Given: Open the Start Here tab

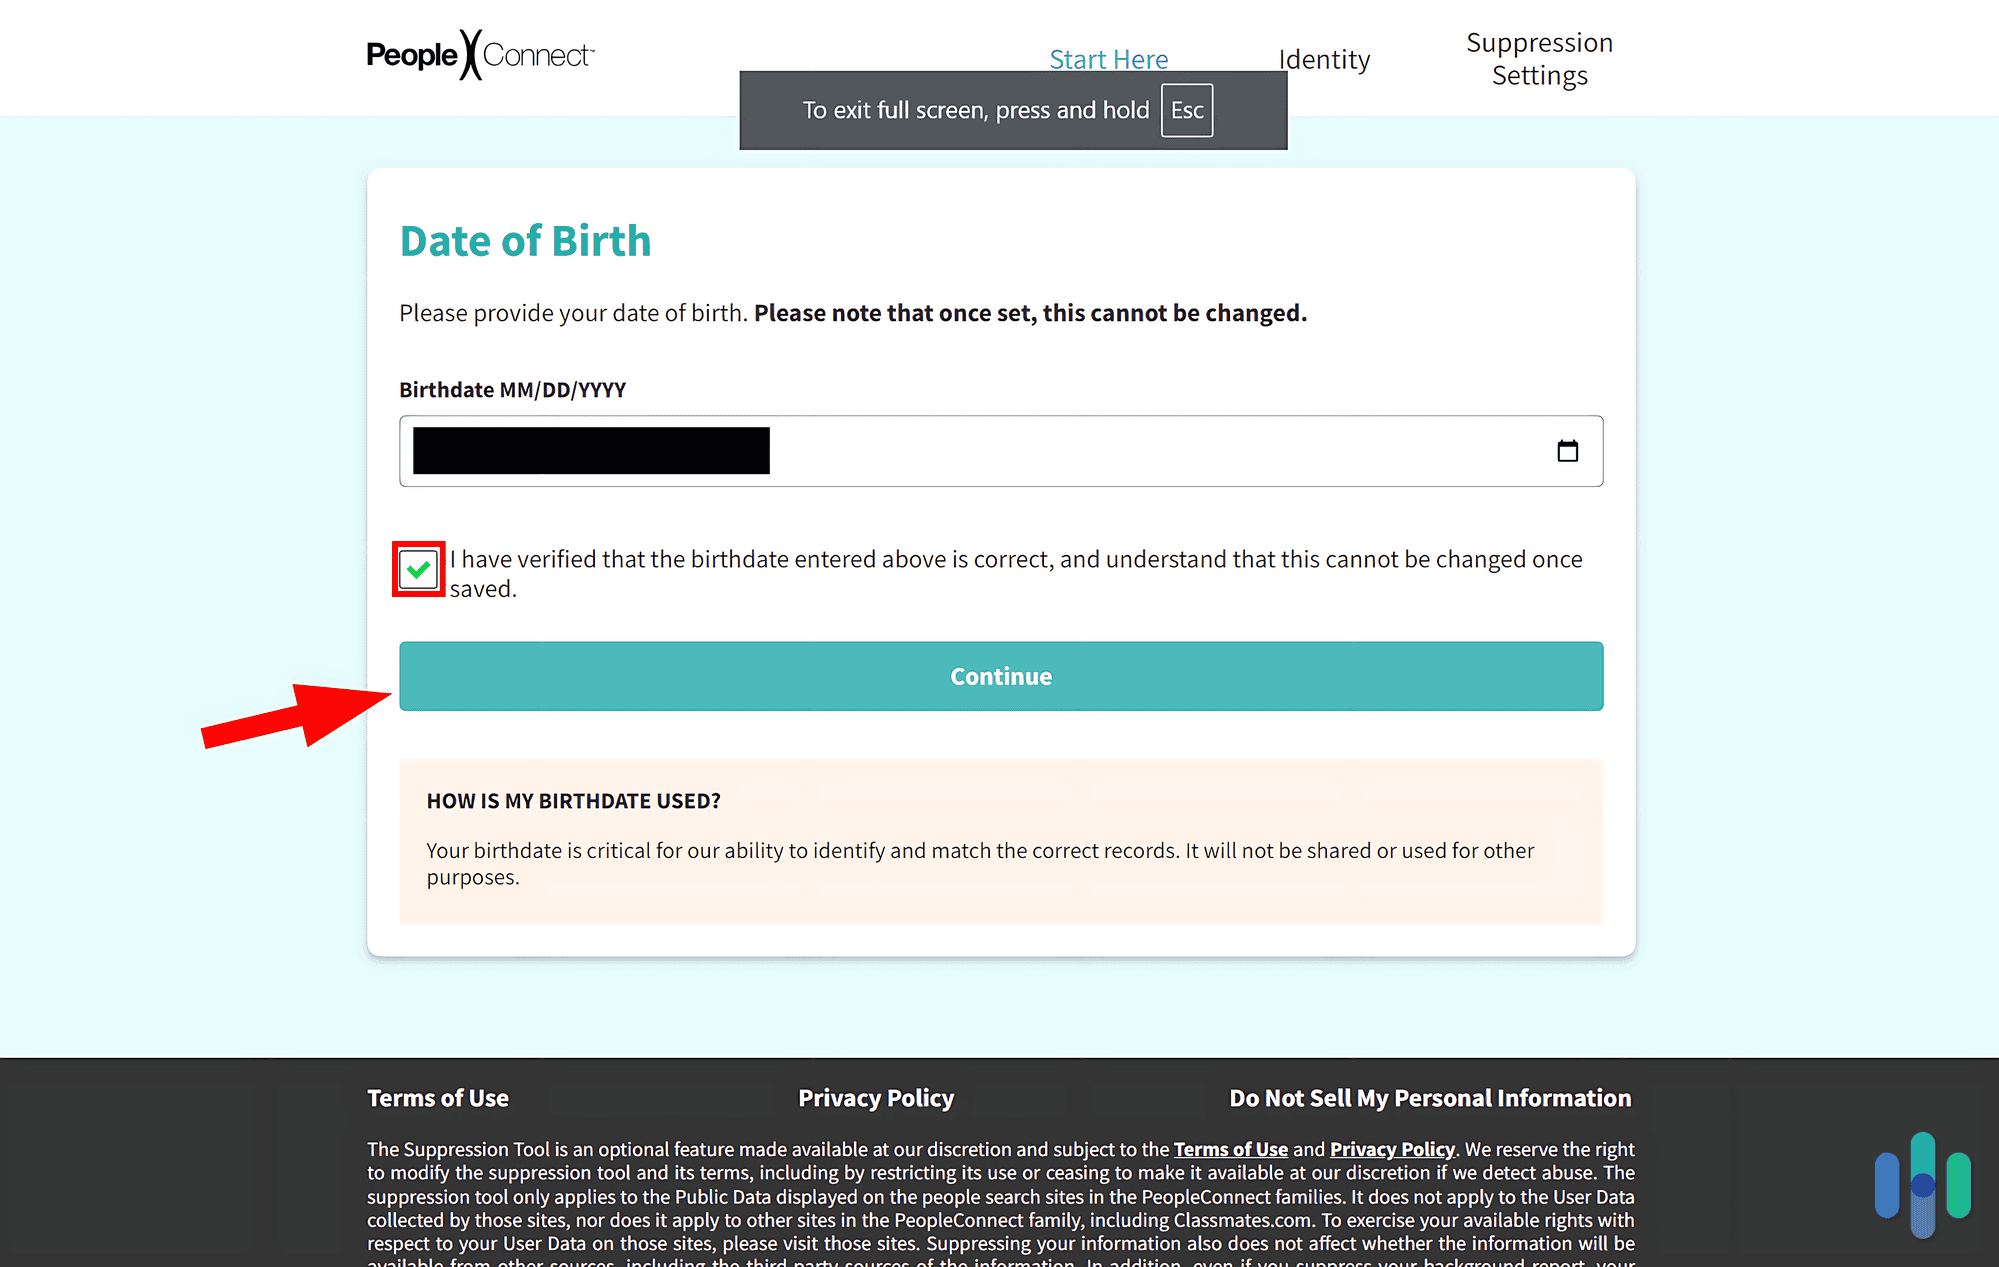Looking at the screenshot, I should [x=1108, y=59].
